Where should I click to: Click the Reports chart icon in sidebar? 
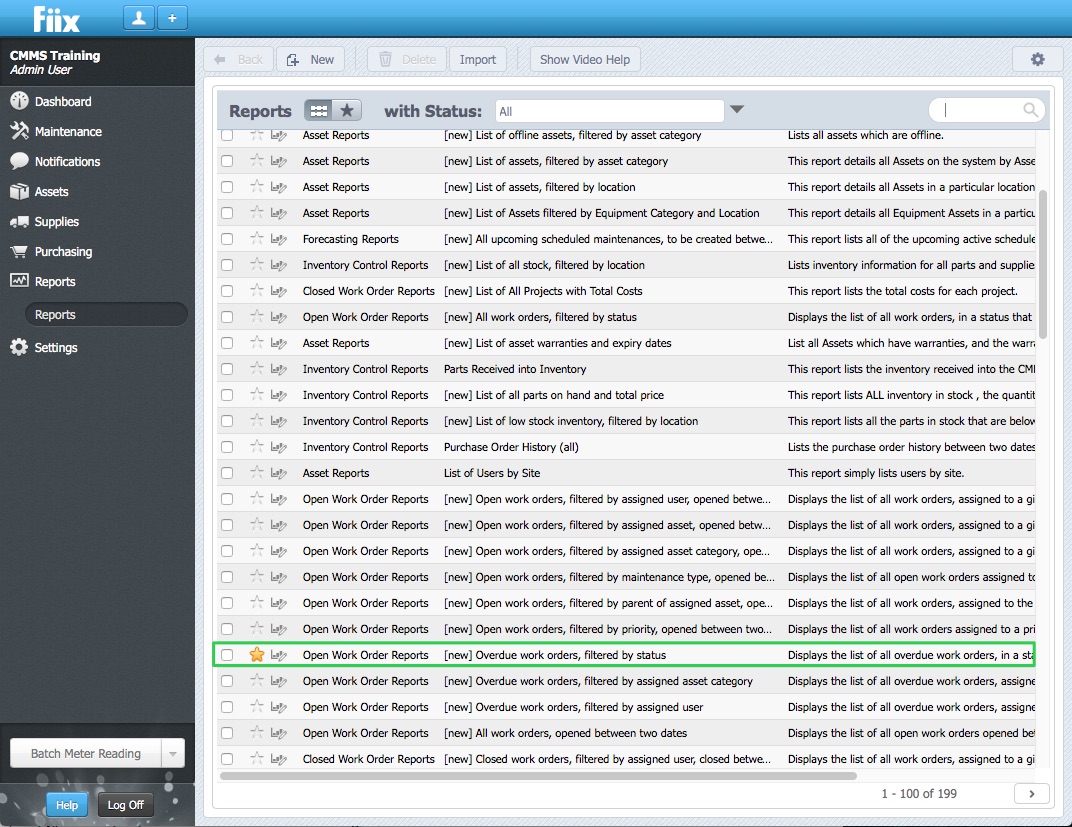tap(19, 280)
